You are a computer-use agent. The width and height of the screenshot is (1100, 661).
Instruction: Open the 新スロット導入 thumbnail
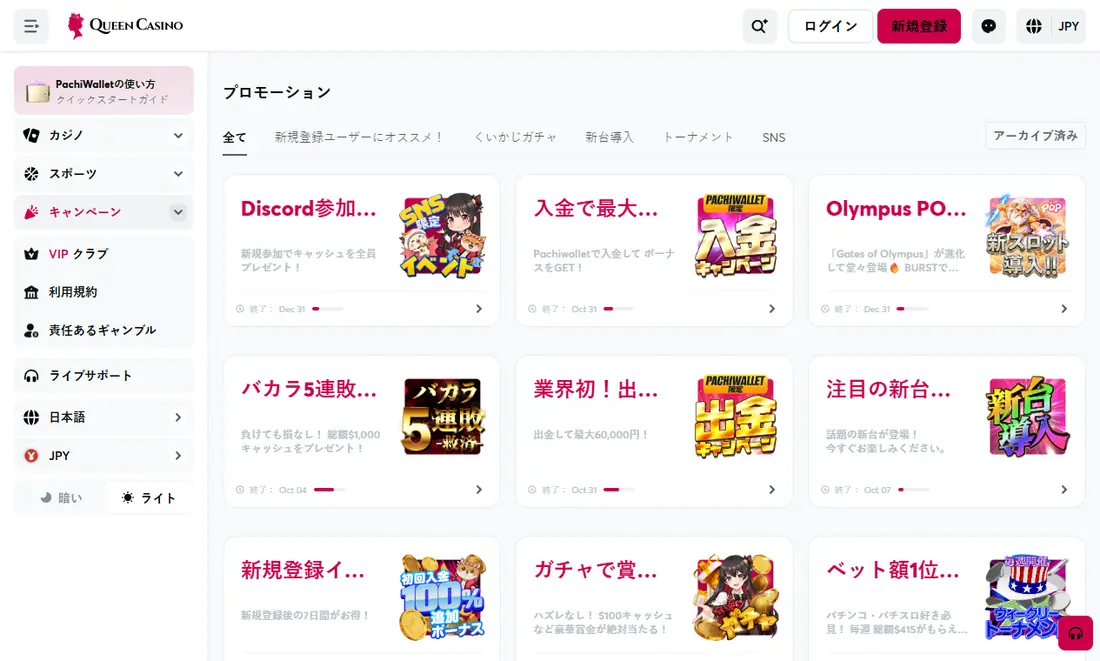[1028, 235]
